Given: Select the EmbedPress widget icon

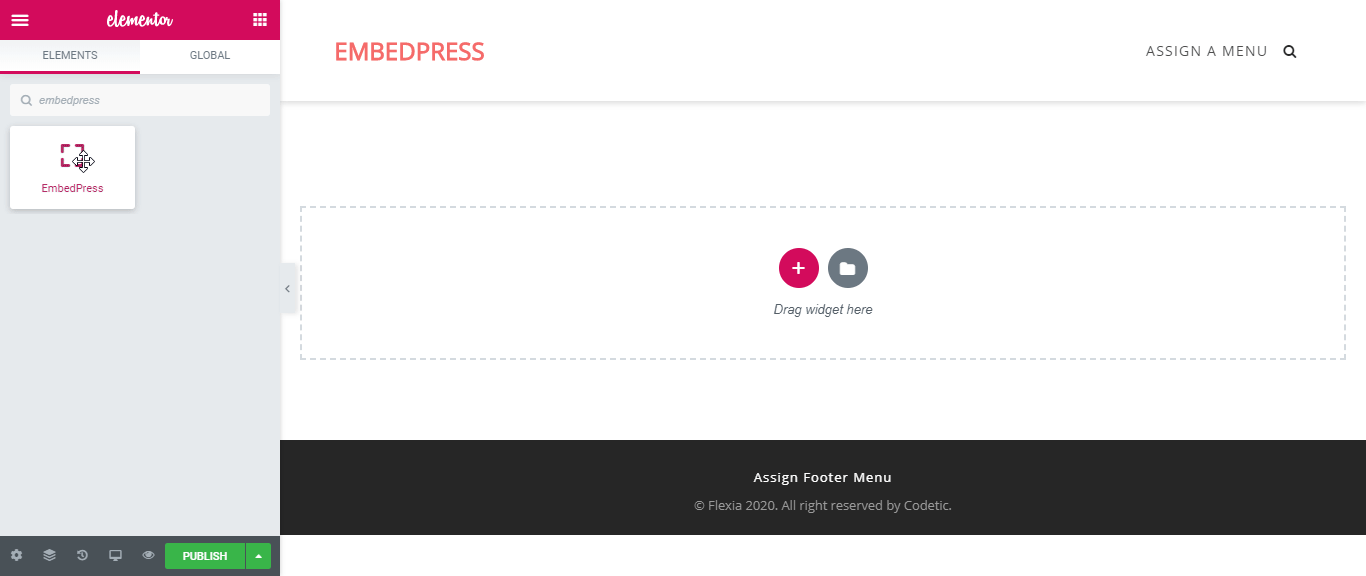Looking at the screenshot, I should tap(72, 156).
